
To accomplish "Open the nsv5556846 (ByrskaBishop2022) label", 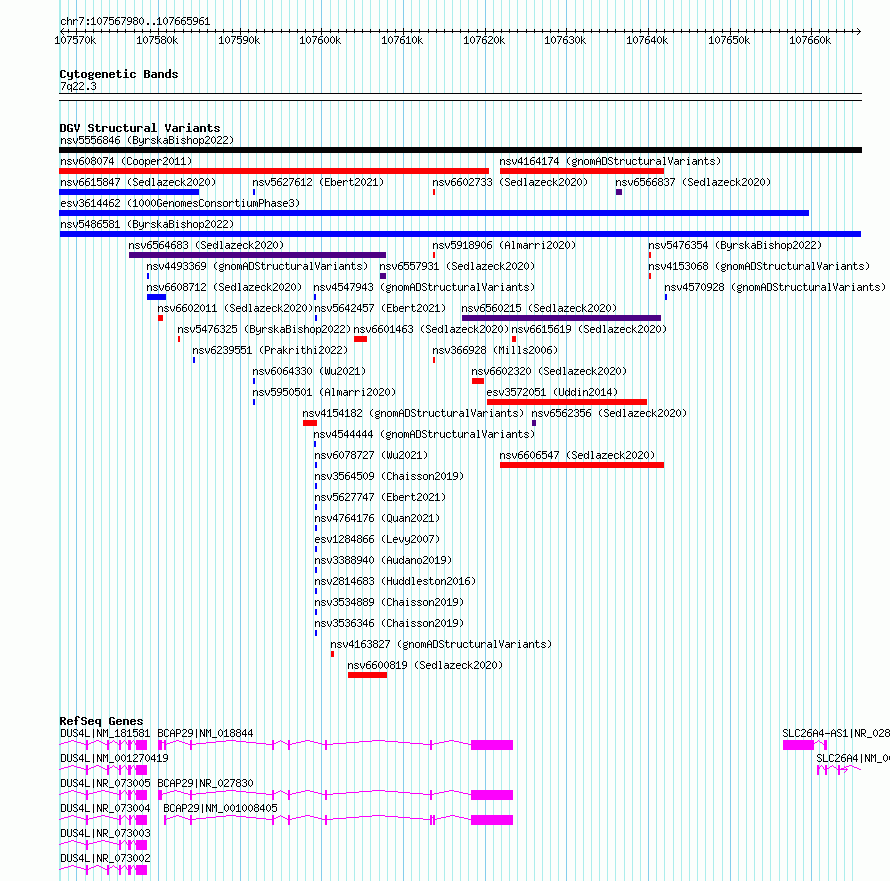I will click(x=147, y=140).
